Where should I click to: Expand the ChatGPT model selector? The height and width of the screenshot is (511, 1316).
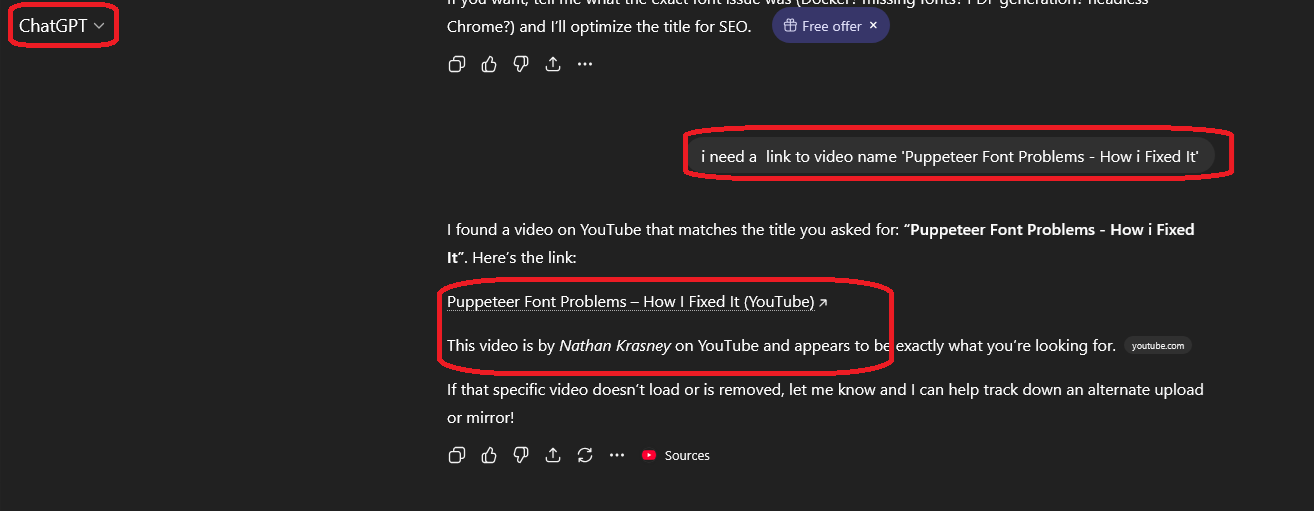pos(62,26)
